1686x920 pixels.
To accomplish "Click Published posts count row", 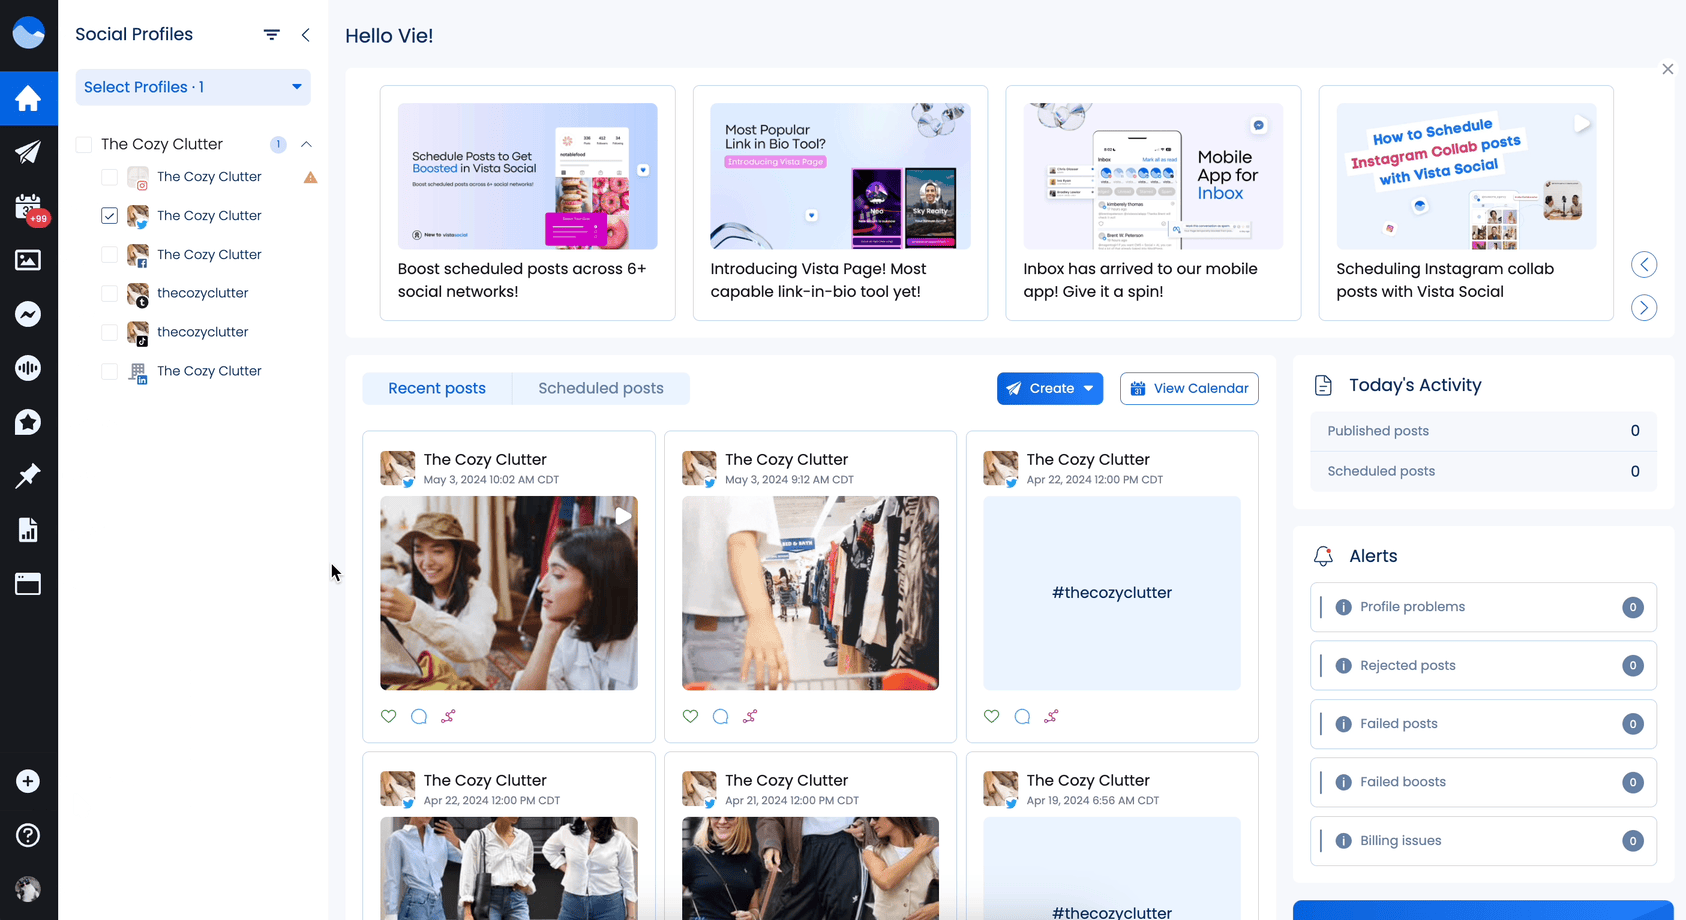I will tap(1483, 431).
